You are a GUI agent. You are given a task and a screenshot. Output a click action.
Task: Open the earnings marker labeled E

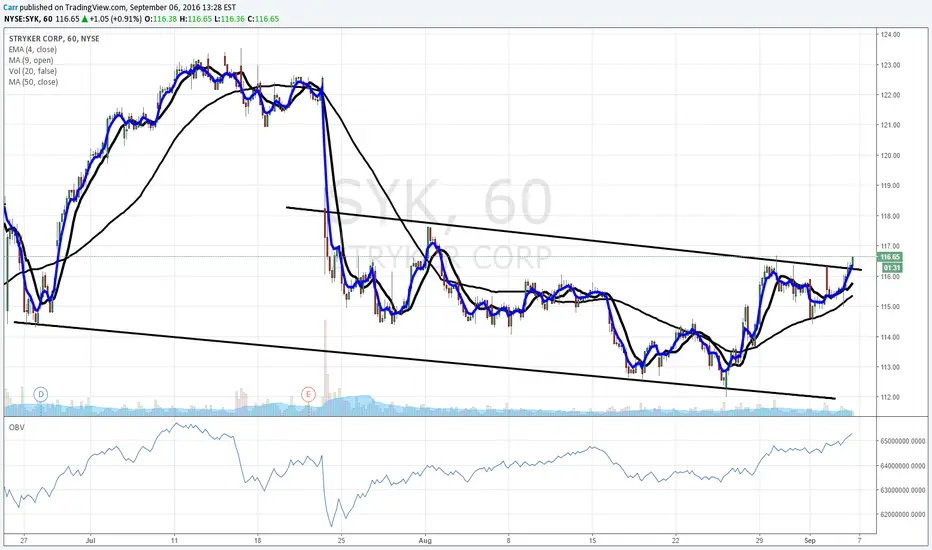(308, 394)
